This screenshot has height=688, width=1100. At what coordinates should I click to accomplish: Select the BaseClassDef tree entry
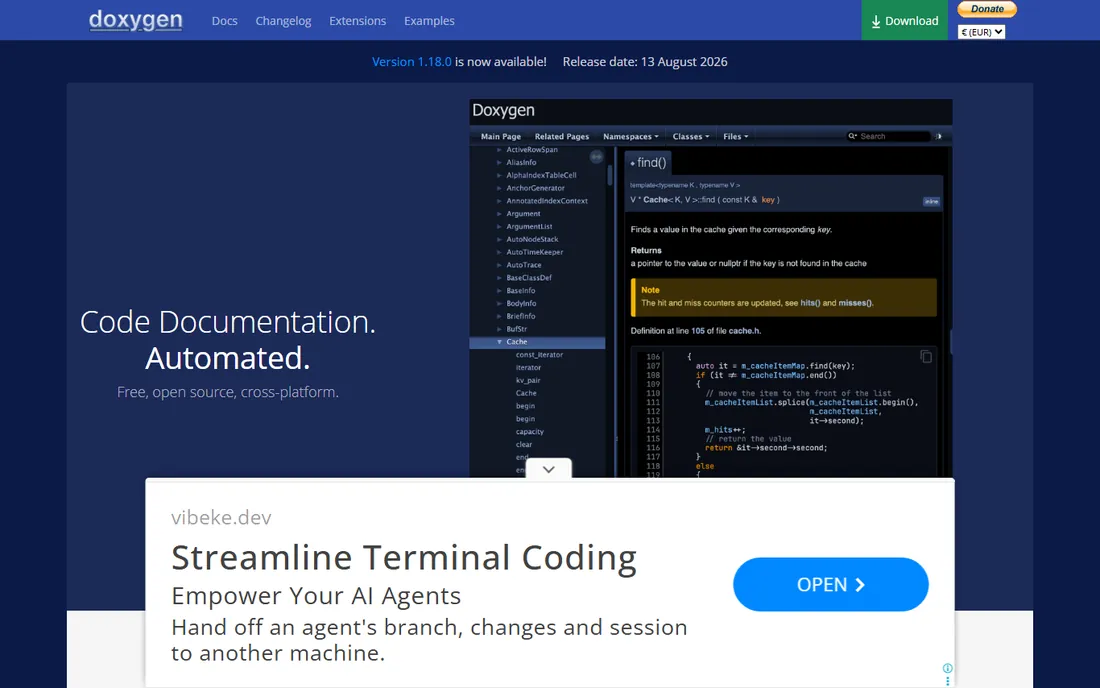click(x=529, y=278)
